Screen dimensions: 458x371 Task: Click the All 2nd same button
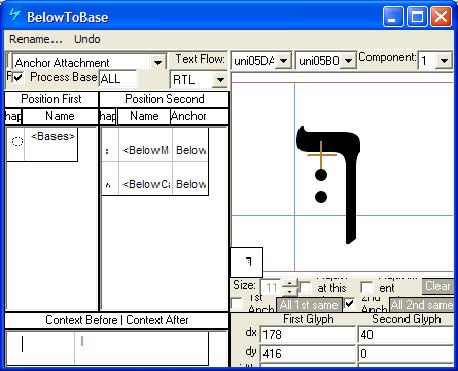pyautogui.click(x=422, y=305)
